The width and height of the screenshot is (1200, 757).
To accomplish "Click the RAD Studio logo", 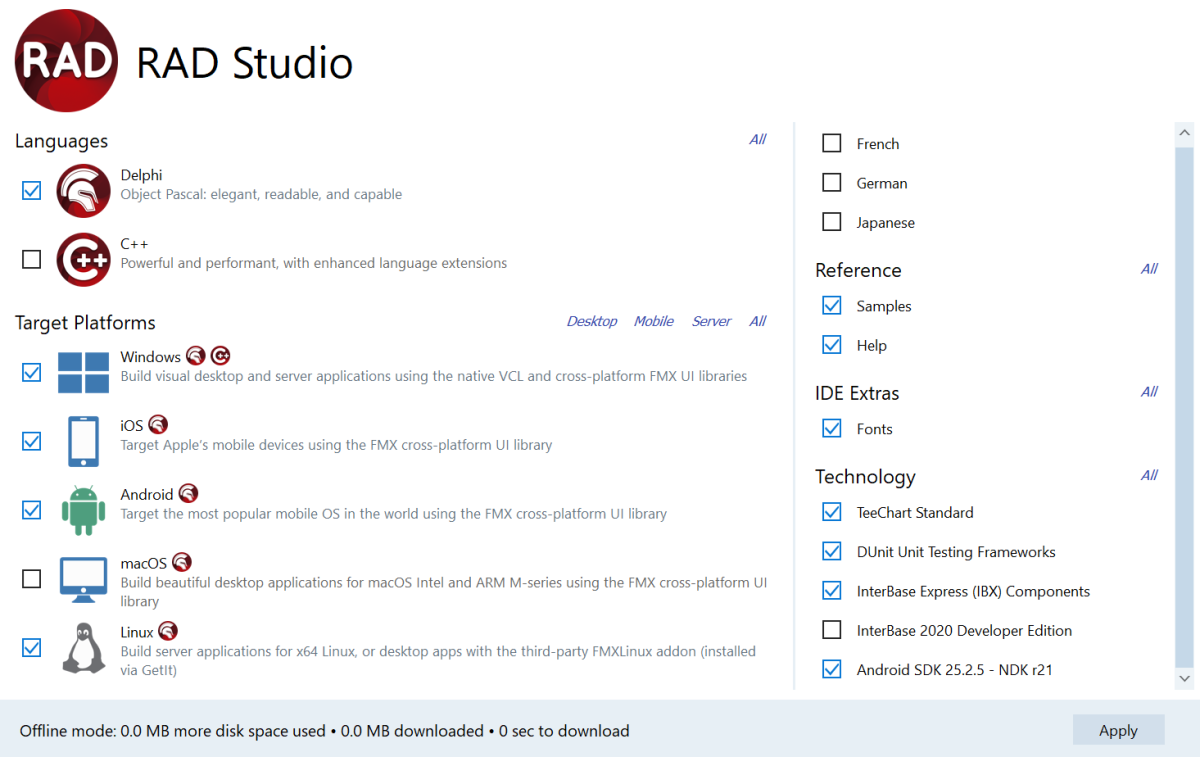I will coord(66,61).
